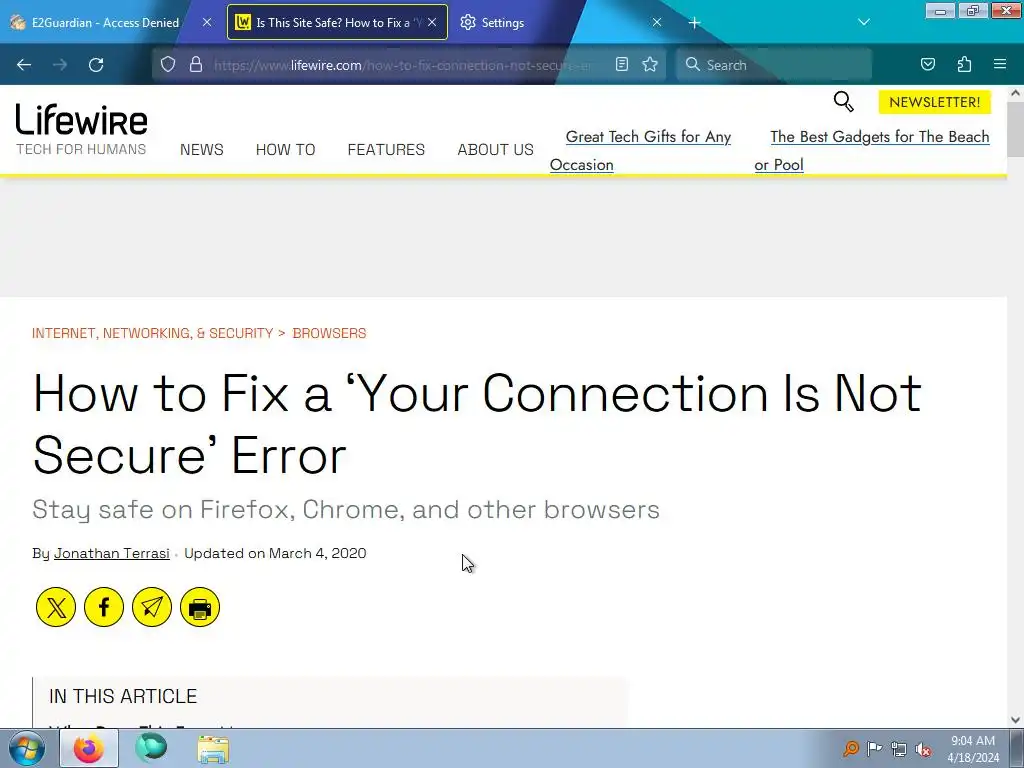Screen dimensions: 1024x768
Task: Open a new tab with plus button
Action: coord(695,23)
